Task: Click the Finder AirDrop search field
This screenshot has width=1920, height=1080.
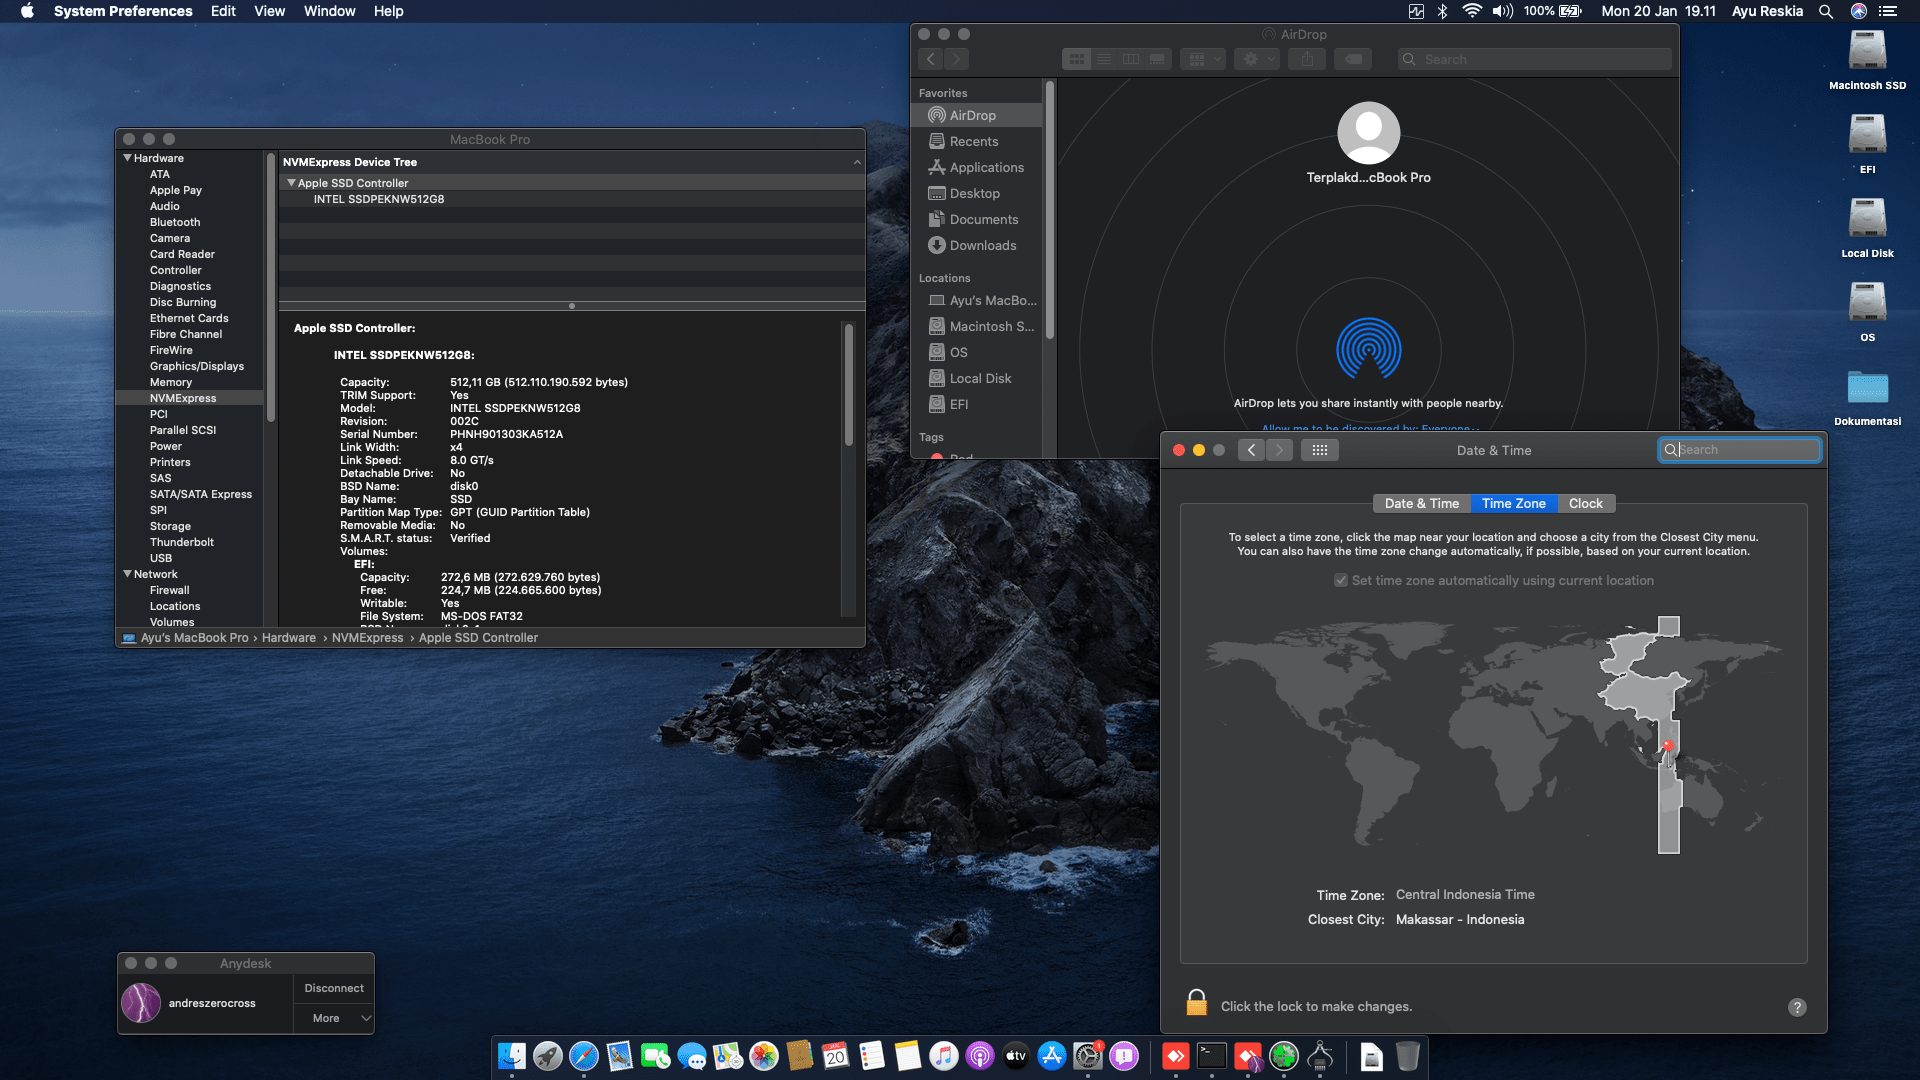Action: click(x=1534, y=59)
